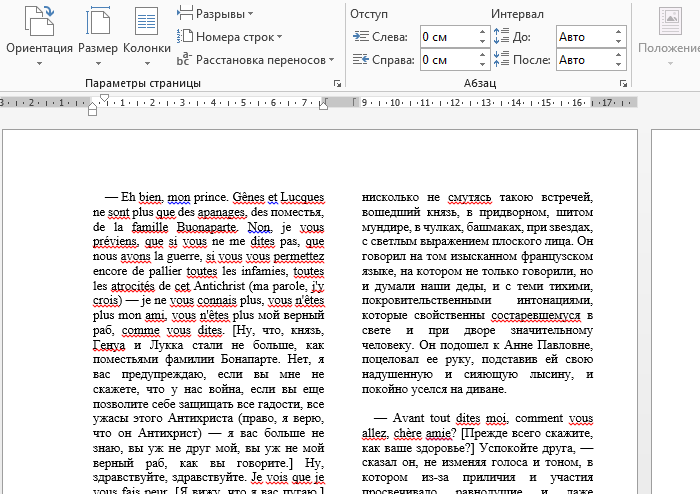700x494 pixels.
Task: Click the ruler number 13 mark
Action: 485,103
